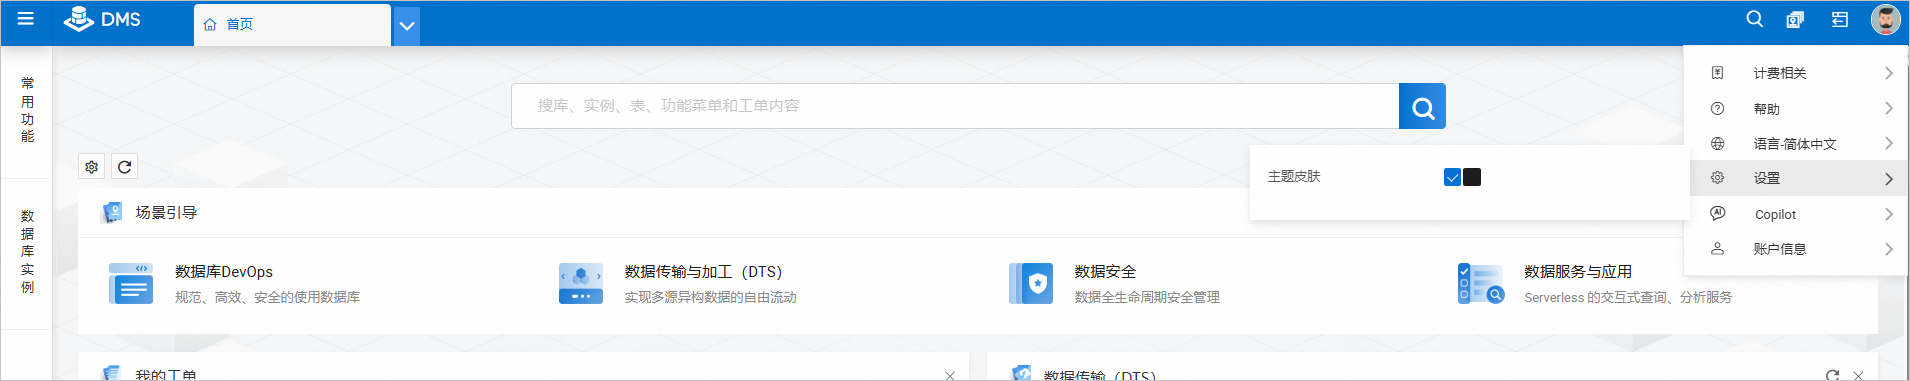Screen dimensions: 1910x381
Task: Select the blue checked theme skin
Action: pyautogui.click(x=1452, y=177)
